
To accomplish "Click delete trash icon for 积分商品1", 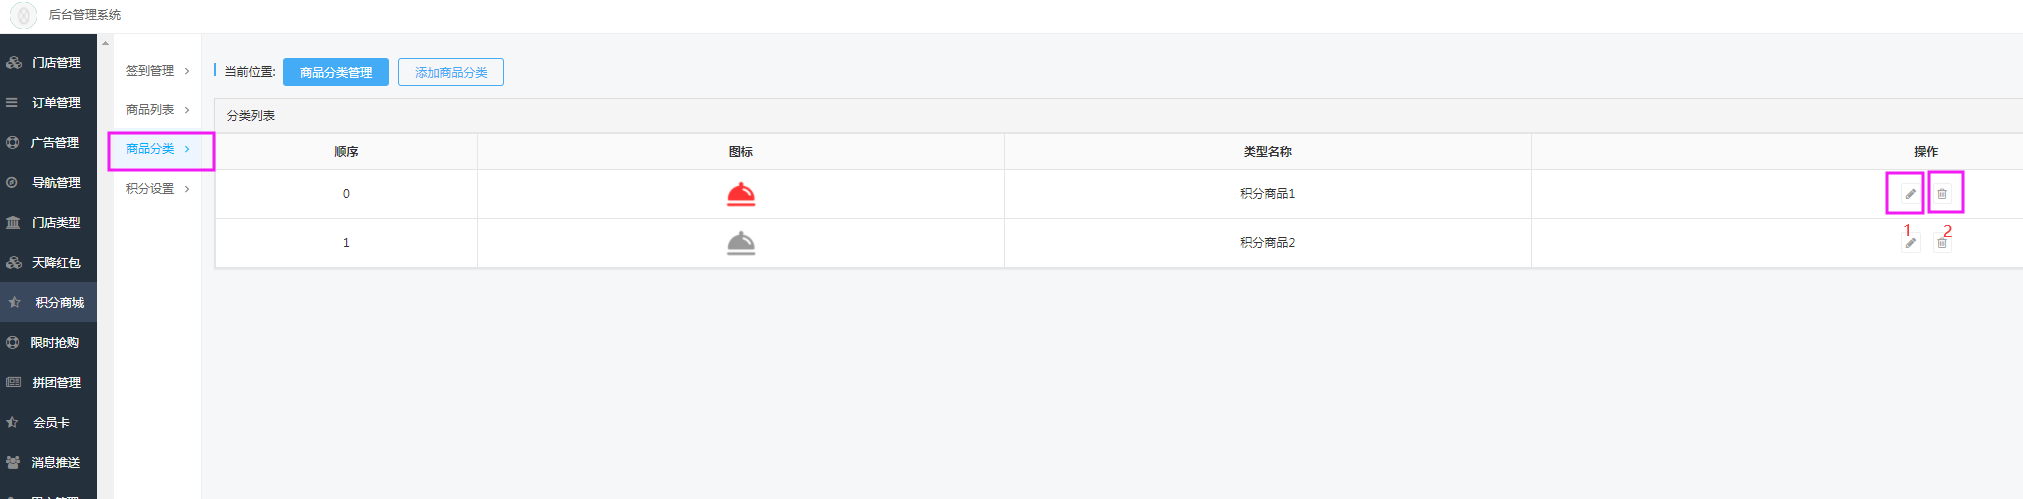I will click(x=1942, y=194).
